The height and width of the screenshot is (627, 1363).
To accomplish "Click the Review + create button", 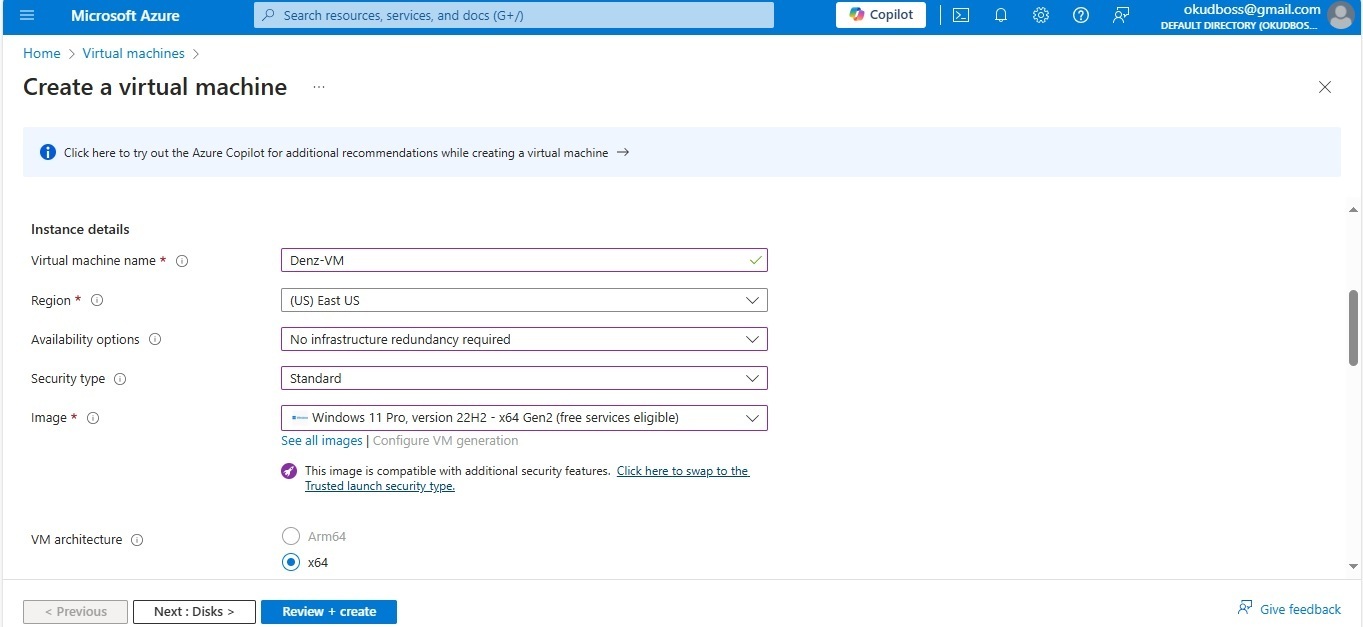I will (329, 612).
